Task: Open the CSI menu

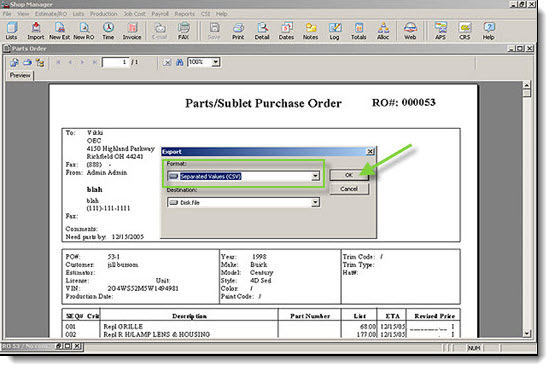Action: tap(205, 14)
